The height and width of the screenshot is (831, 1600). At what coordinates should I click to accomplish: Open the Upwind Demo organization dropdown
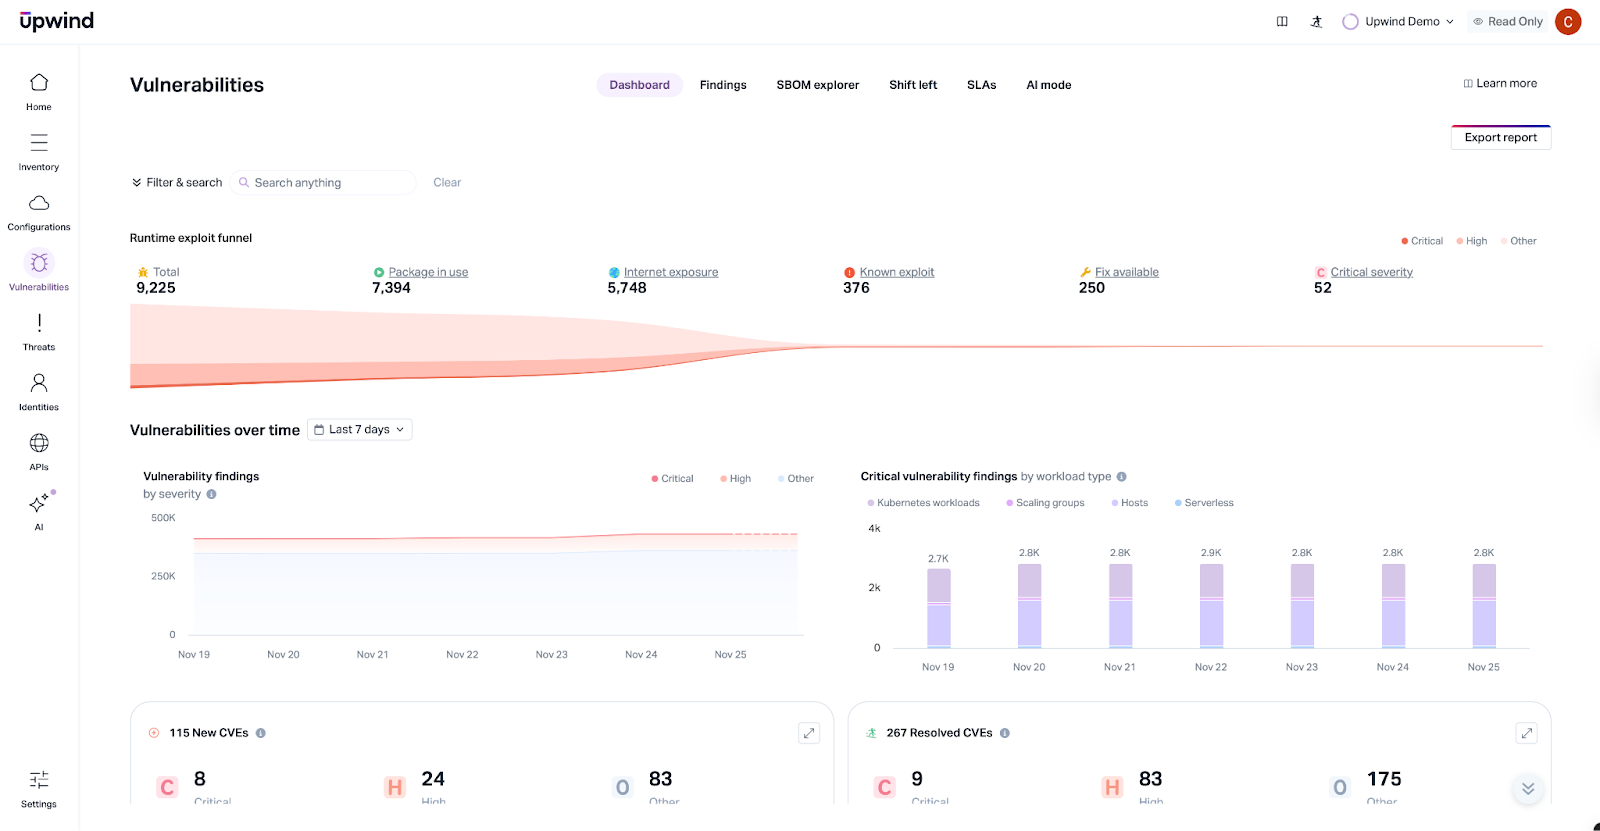[1399, 22]
